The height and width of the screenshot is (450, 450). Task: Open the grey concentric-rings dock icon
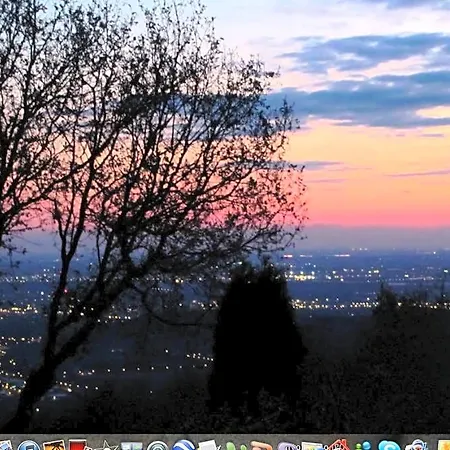click(157, 446)
